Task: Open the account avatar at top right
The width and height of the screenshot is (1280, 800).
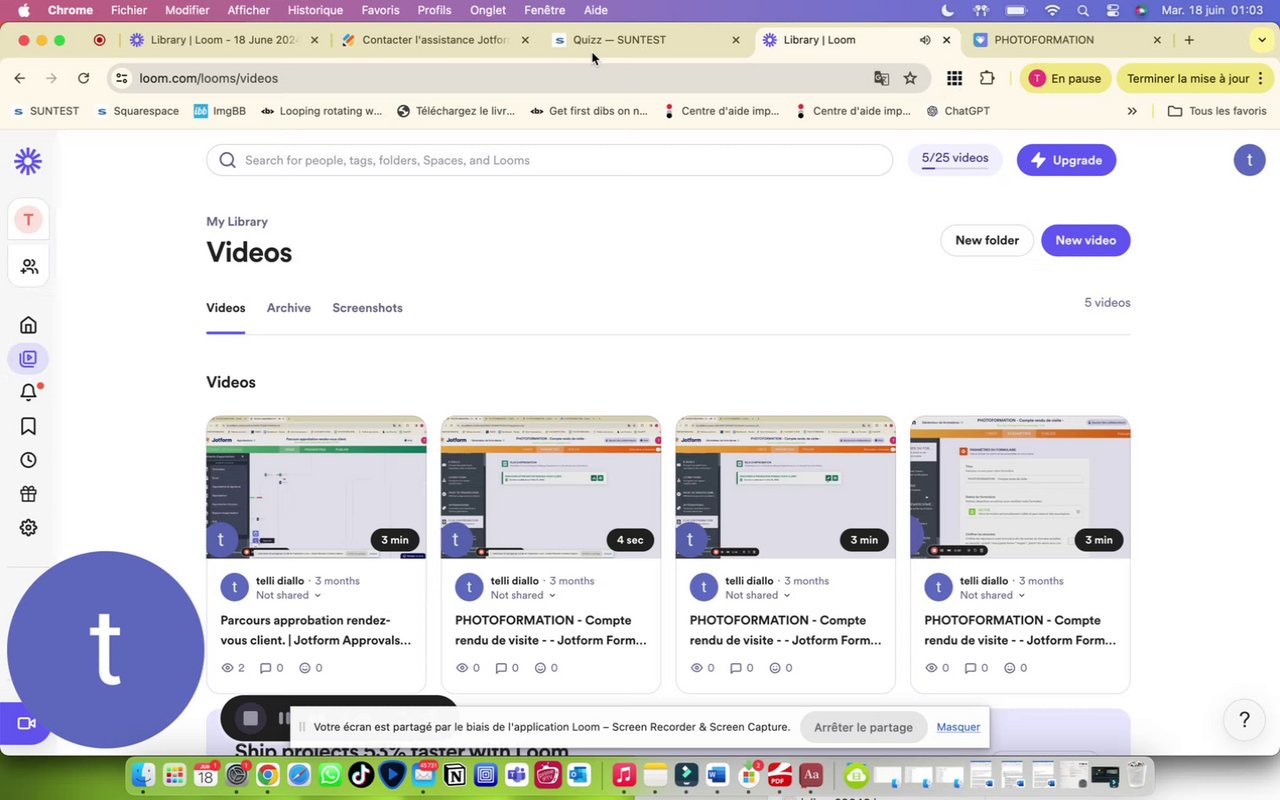Action: [1249, 160]
